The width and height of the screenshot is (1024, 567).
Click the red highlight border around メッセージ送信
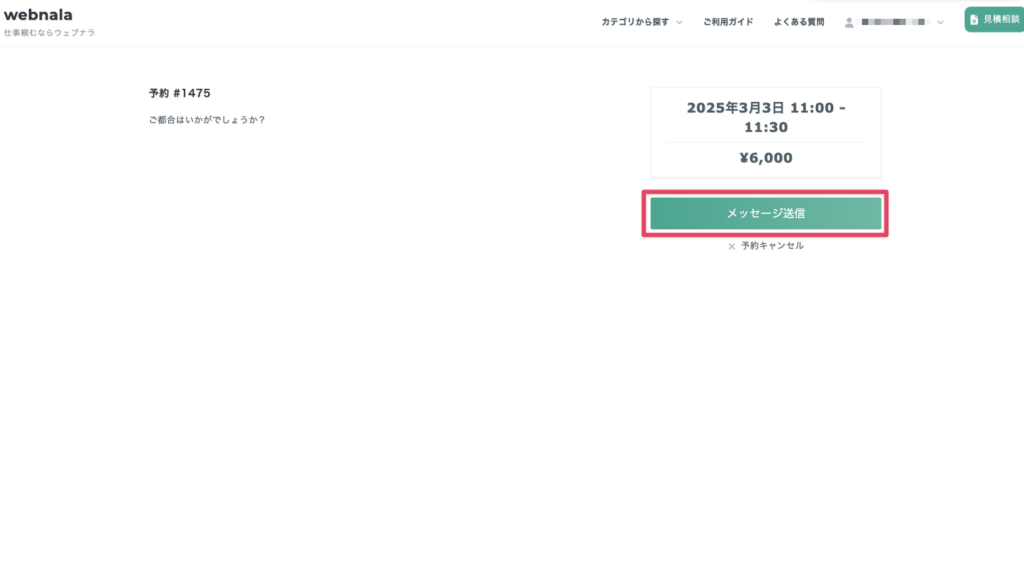click(x=765, y=193)
